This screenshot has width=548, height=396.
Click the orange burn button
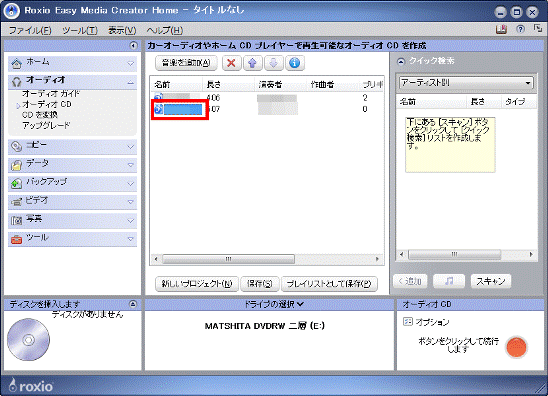[x=516, y=347]
